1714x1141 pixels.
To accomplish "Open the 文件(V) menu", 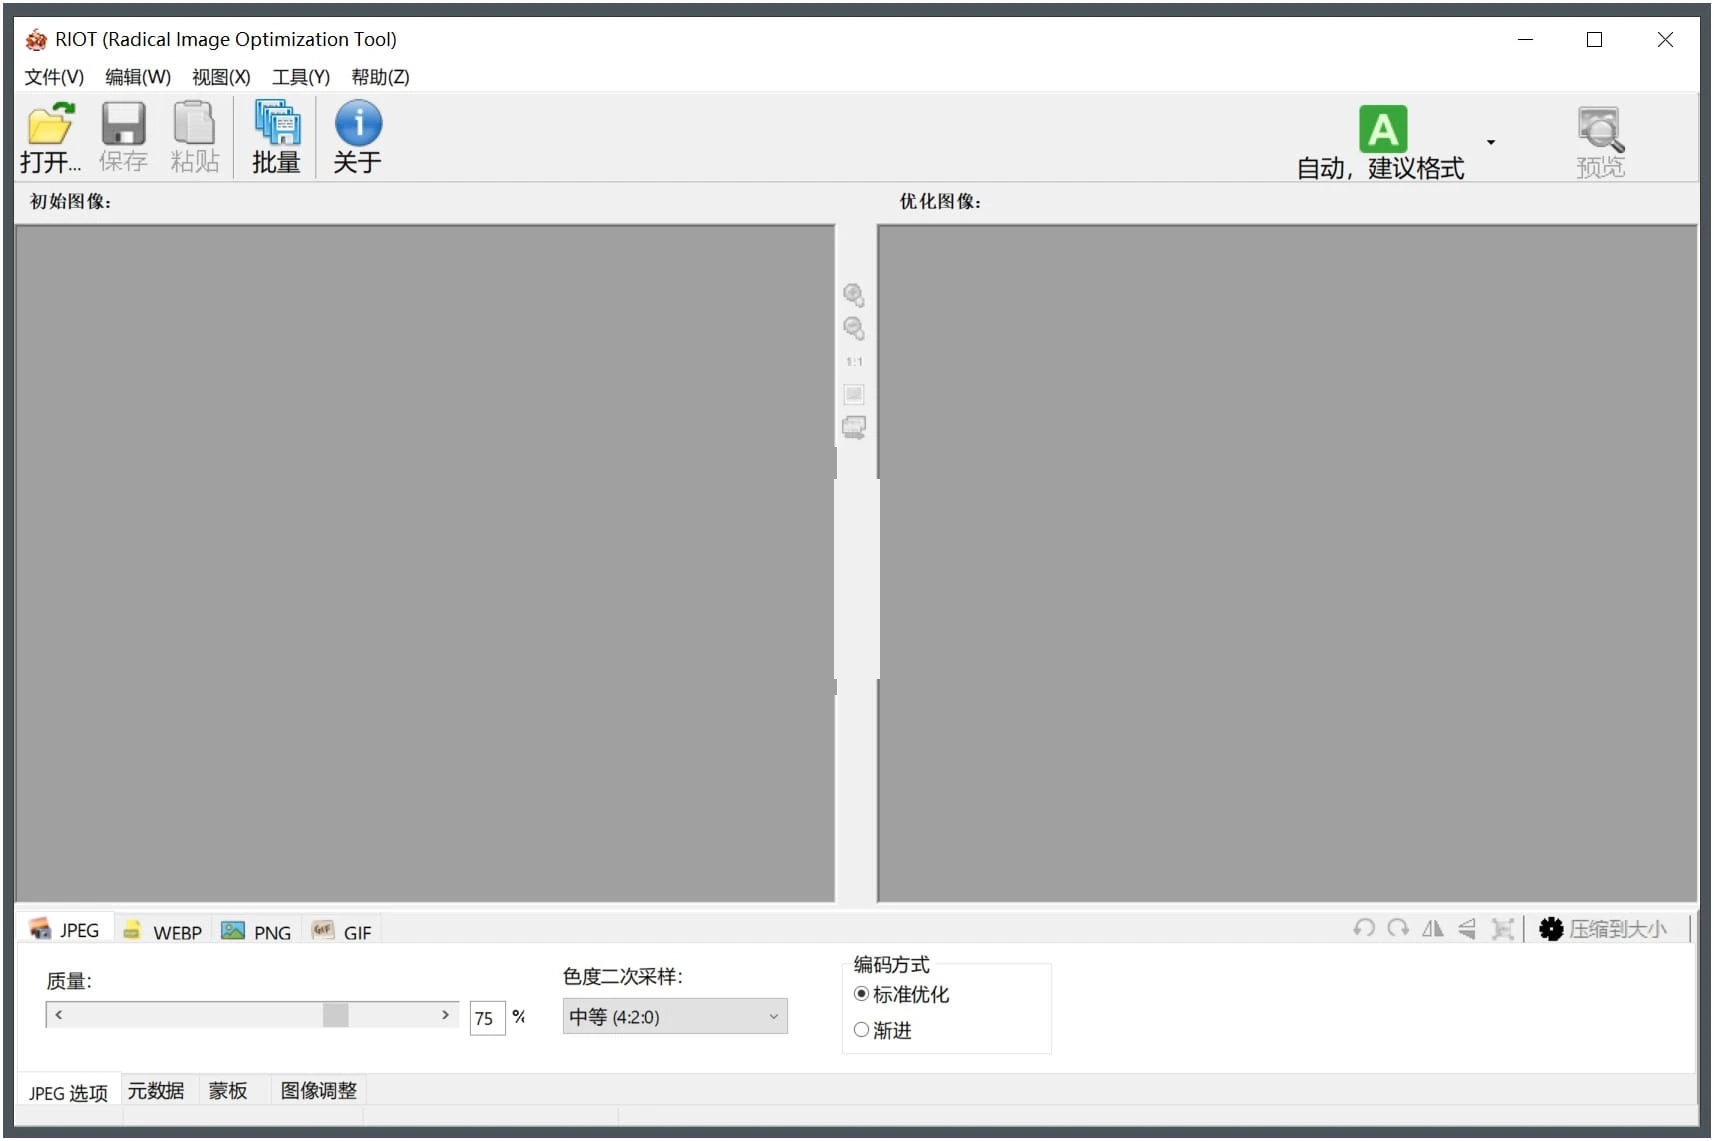I will tap(54, 77).
